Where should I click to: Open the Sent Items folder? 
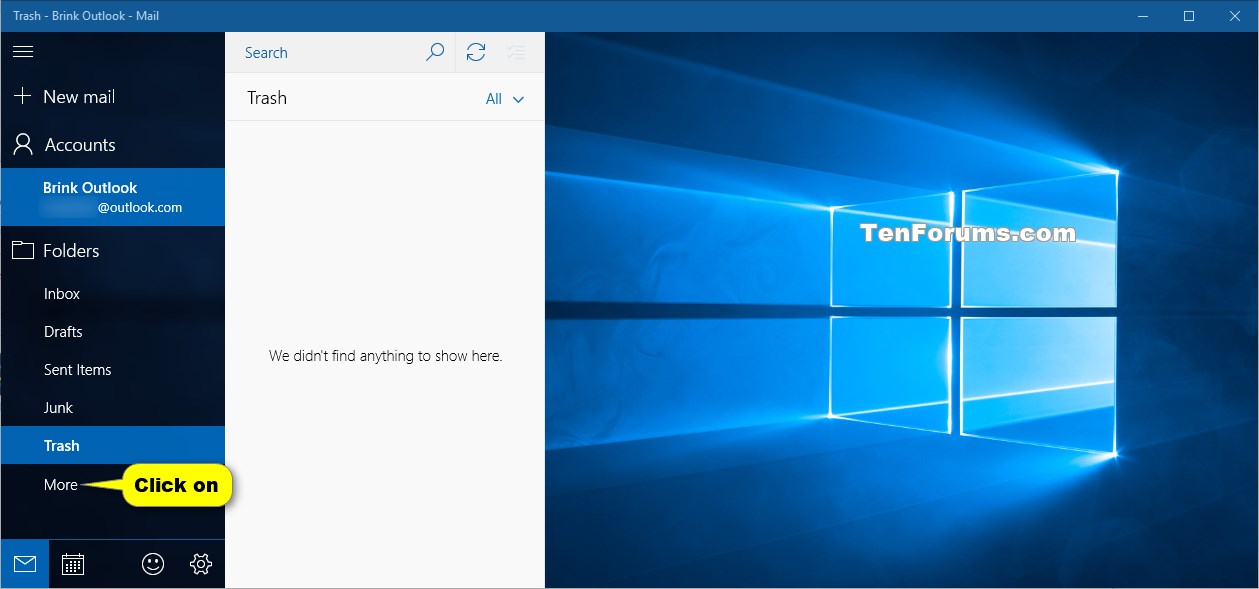pyautogui.click(x=113, y=370)
